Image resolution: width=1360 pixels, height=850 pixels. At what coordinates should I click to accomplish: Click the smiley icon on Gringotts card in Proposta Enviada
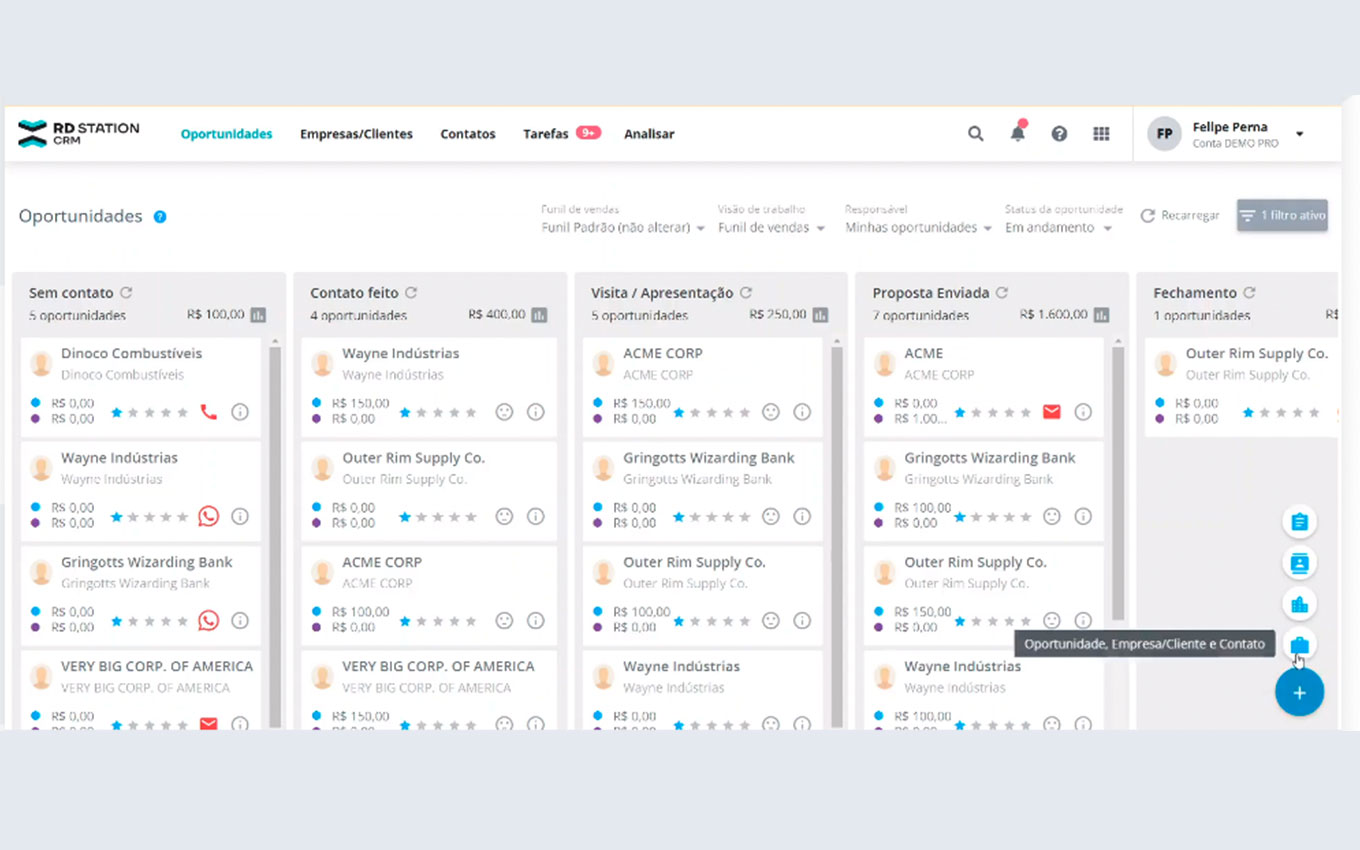coord(1051,516)
